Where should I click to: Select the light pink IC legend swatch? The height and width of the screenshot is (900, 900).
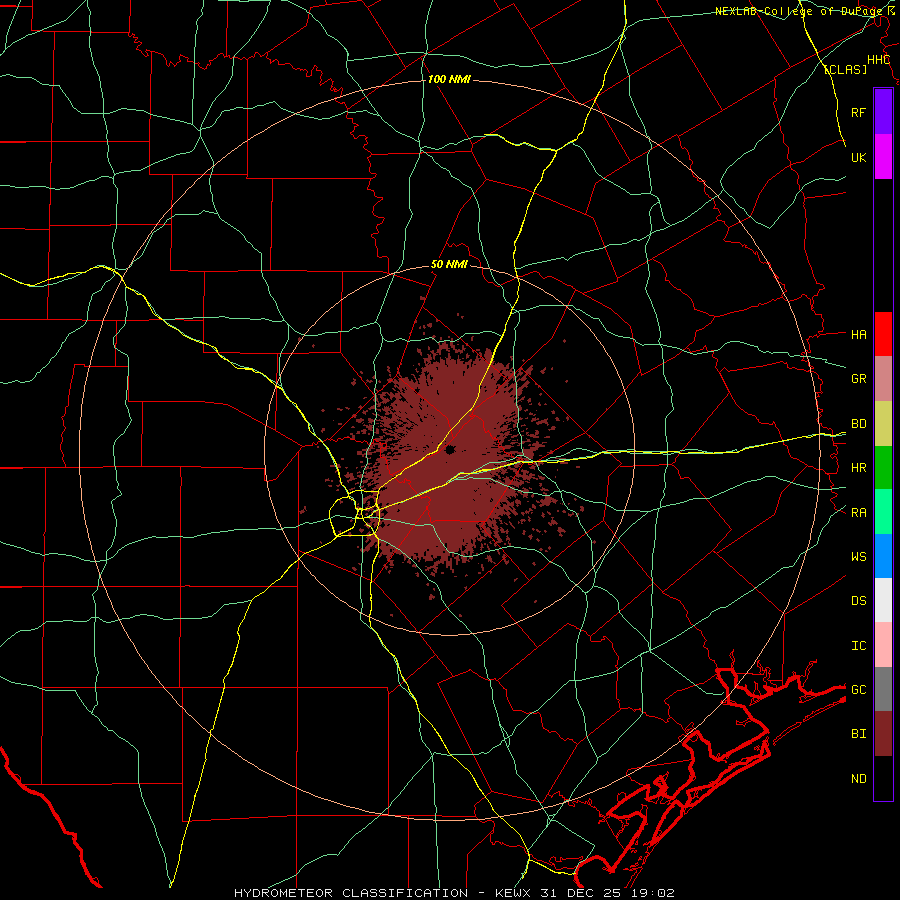[883, 645]
